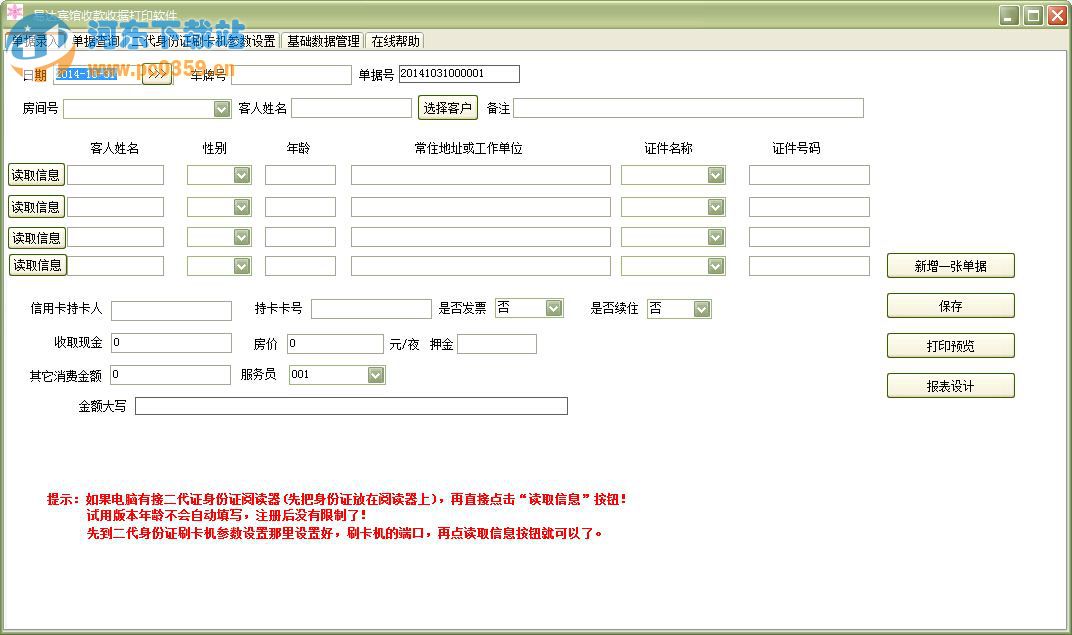Viewport: 1072px width, 635px height.
Task: Open the 基础数据管理 tab
Action: (x=324, y=41)
